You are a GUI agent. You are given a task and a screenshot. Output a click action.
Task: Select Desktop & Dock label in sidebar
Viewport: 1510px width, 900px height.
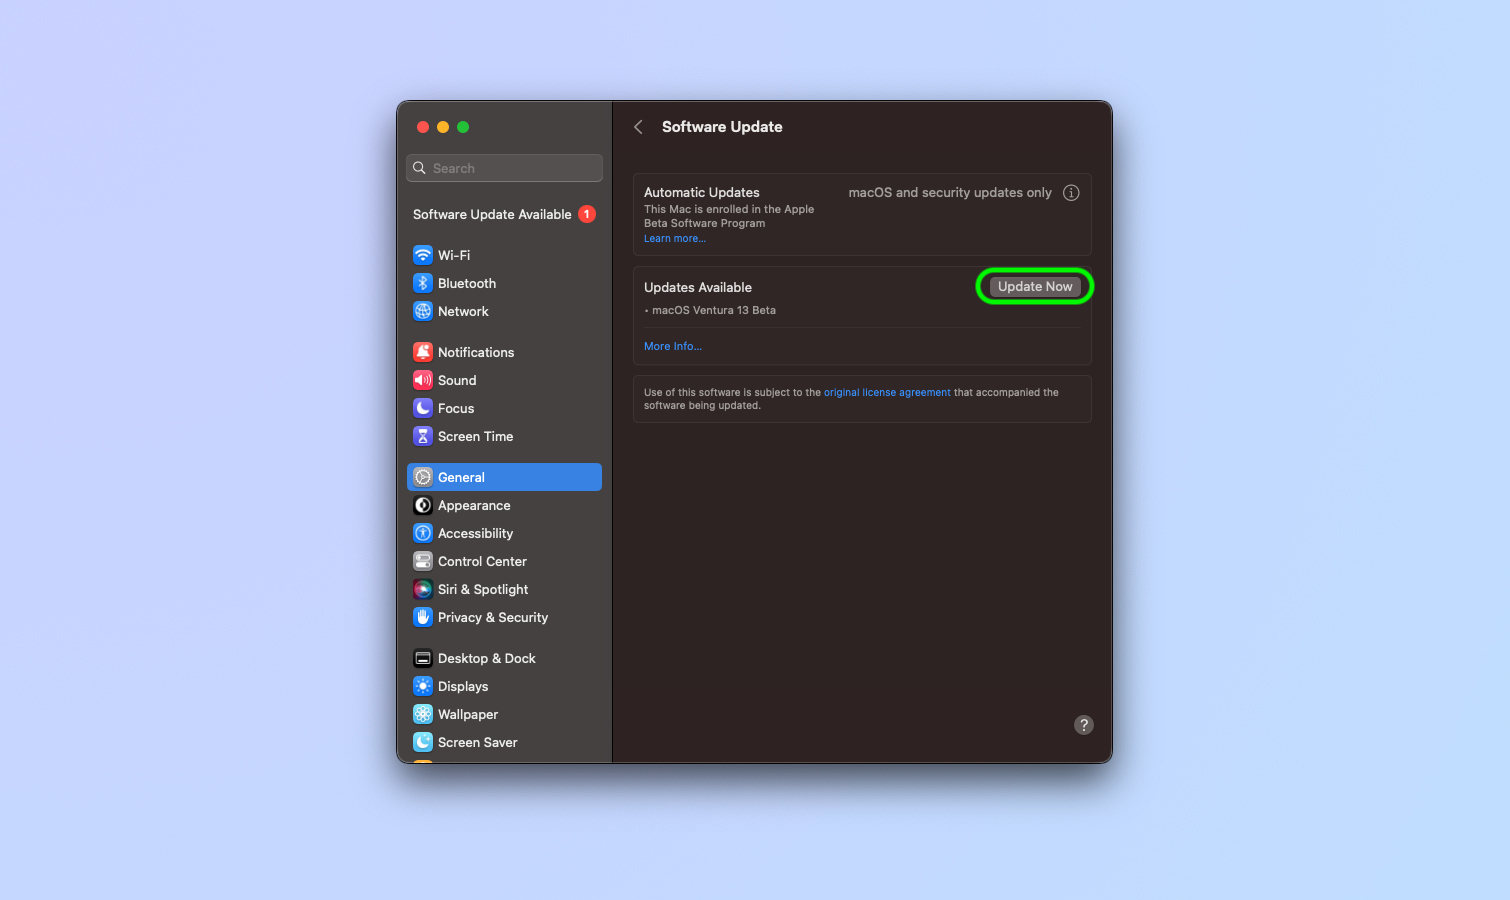[487, 658]
